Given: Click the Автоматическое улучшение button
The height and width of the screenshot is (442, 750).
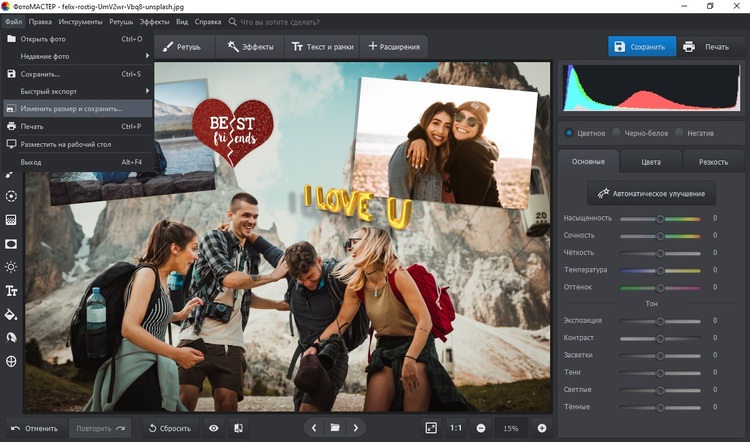Looking at the screenshot, I should pyautogui.click(x=651, y=193).
